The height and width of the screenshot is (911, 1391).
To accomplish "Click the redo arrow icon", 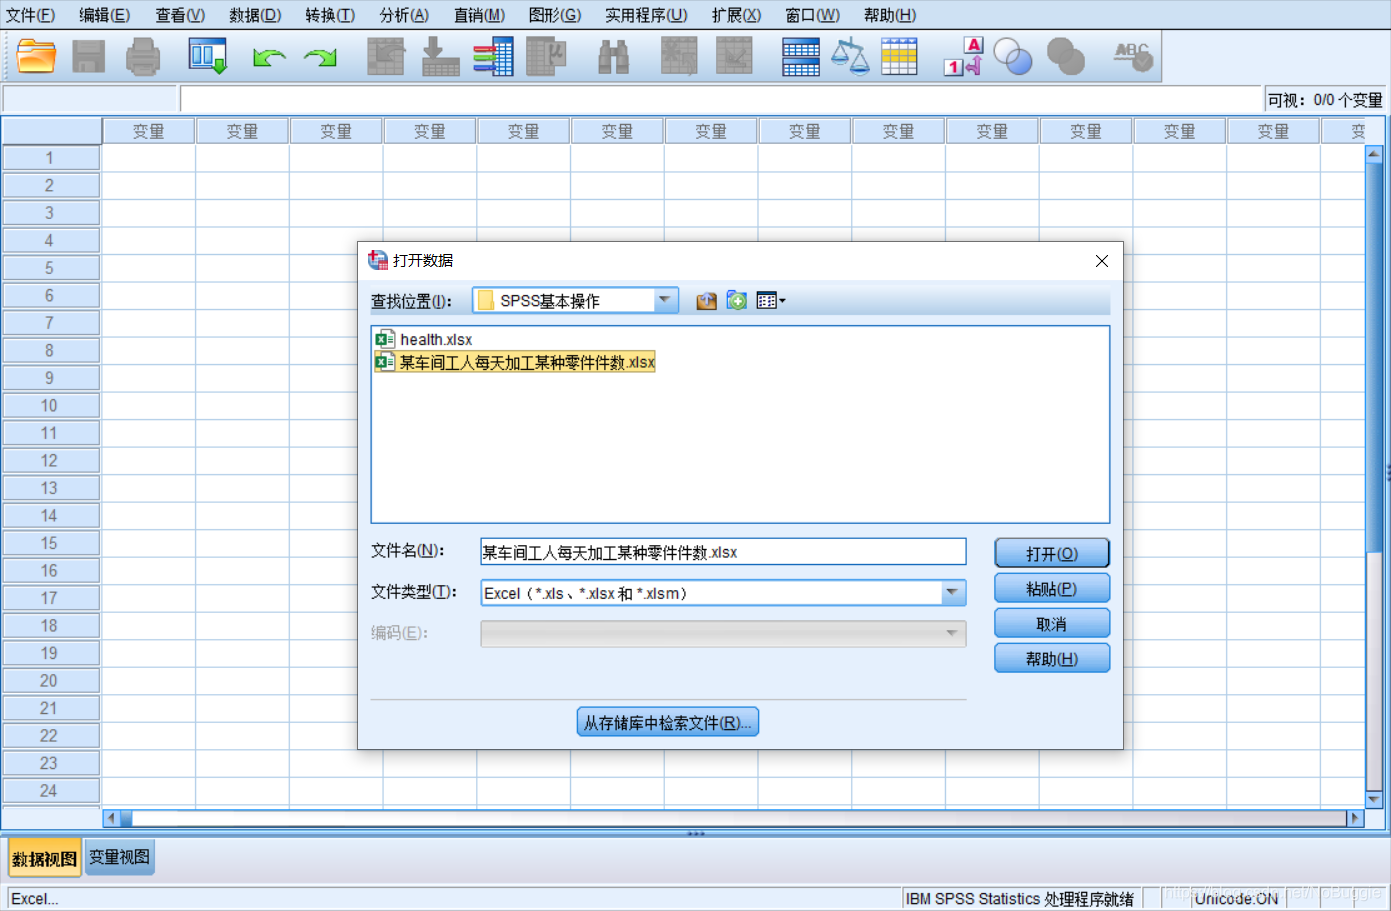I will click(321, 58).
